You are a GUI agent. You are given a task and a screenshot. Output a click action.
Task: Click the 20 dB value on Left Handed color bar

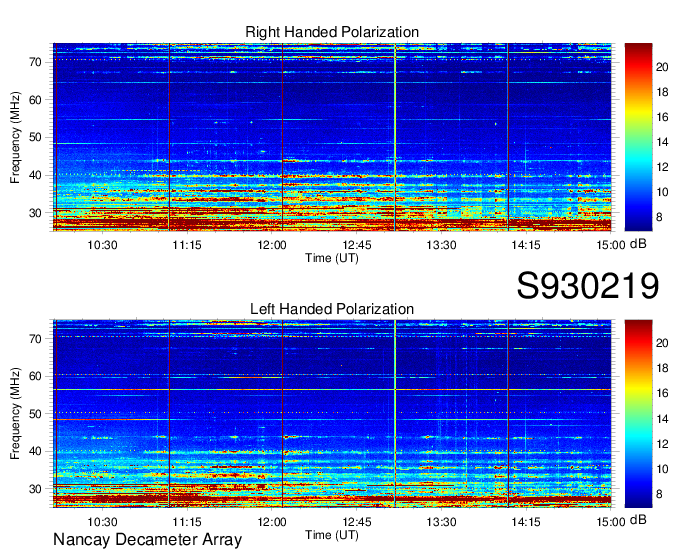pyautogui.click(x=662, y=343)
